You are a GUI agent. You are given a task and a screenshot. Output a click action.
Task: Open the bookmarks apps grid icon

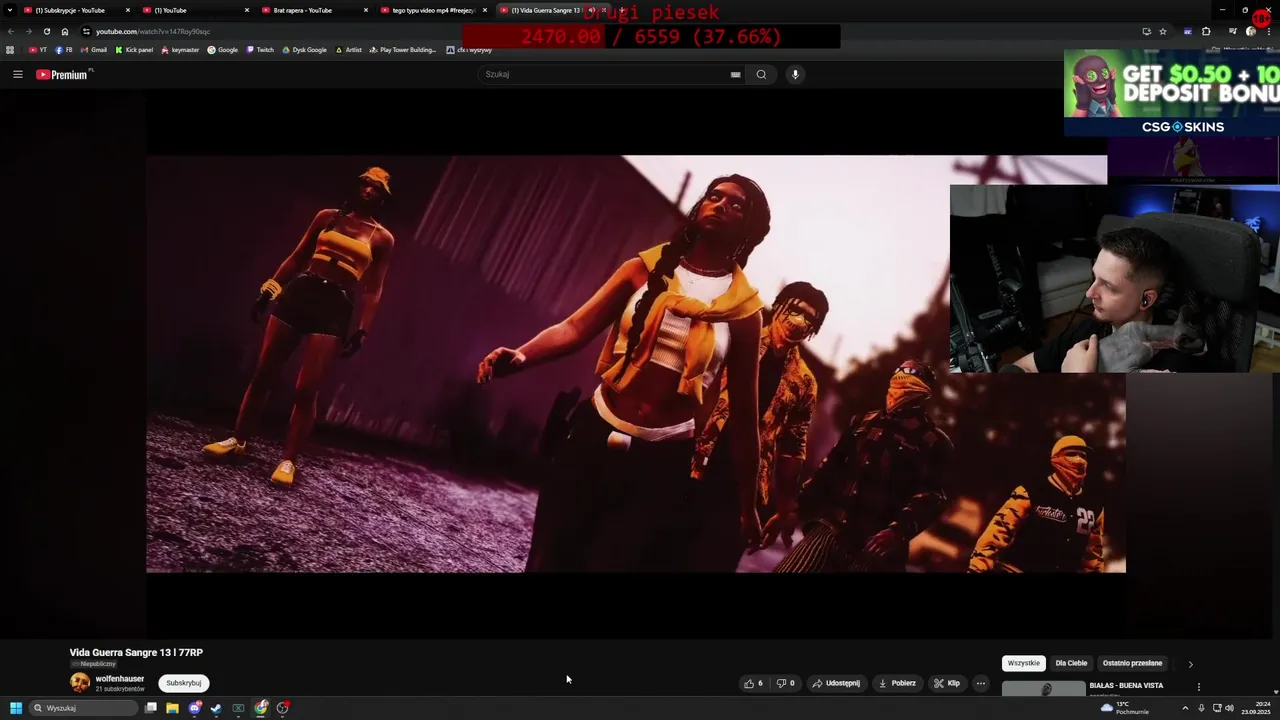point(10,50)
